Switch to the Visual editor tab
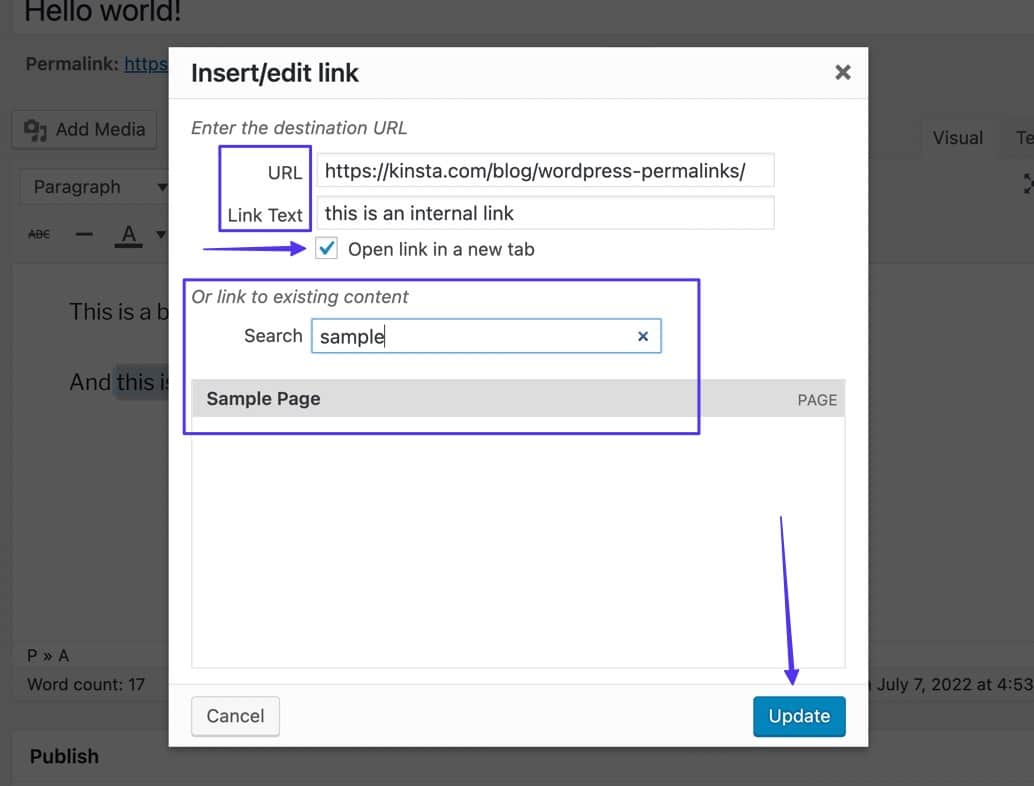1034x786 pixels. click(957, 138)
